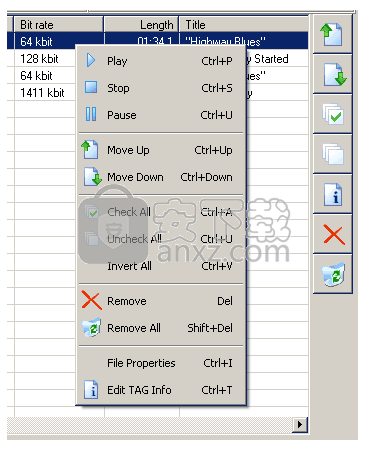Choose Remove in the context menu
Screen dimensions: 373x452
click(x=161, y=301)
